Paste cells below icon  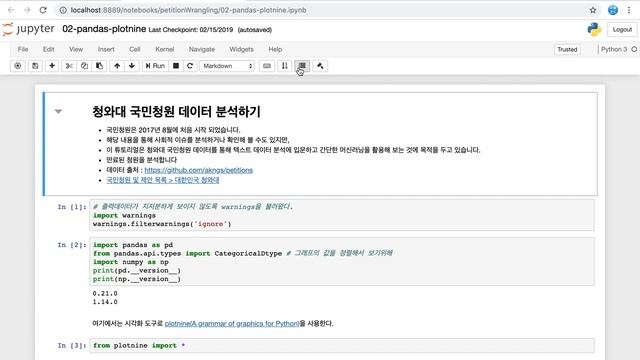99,66
